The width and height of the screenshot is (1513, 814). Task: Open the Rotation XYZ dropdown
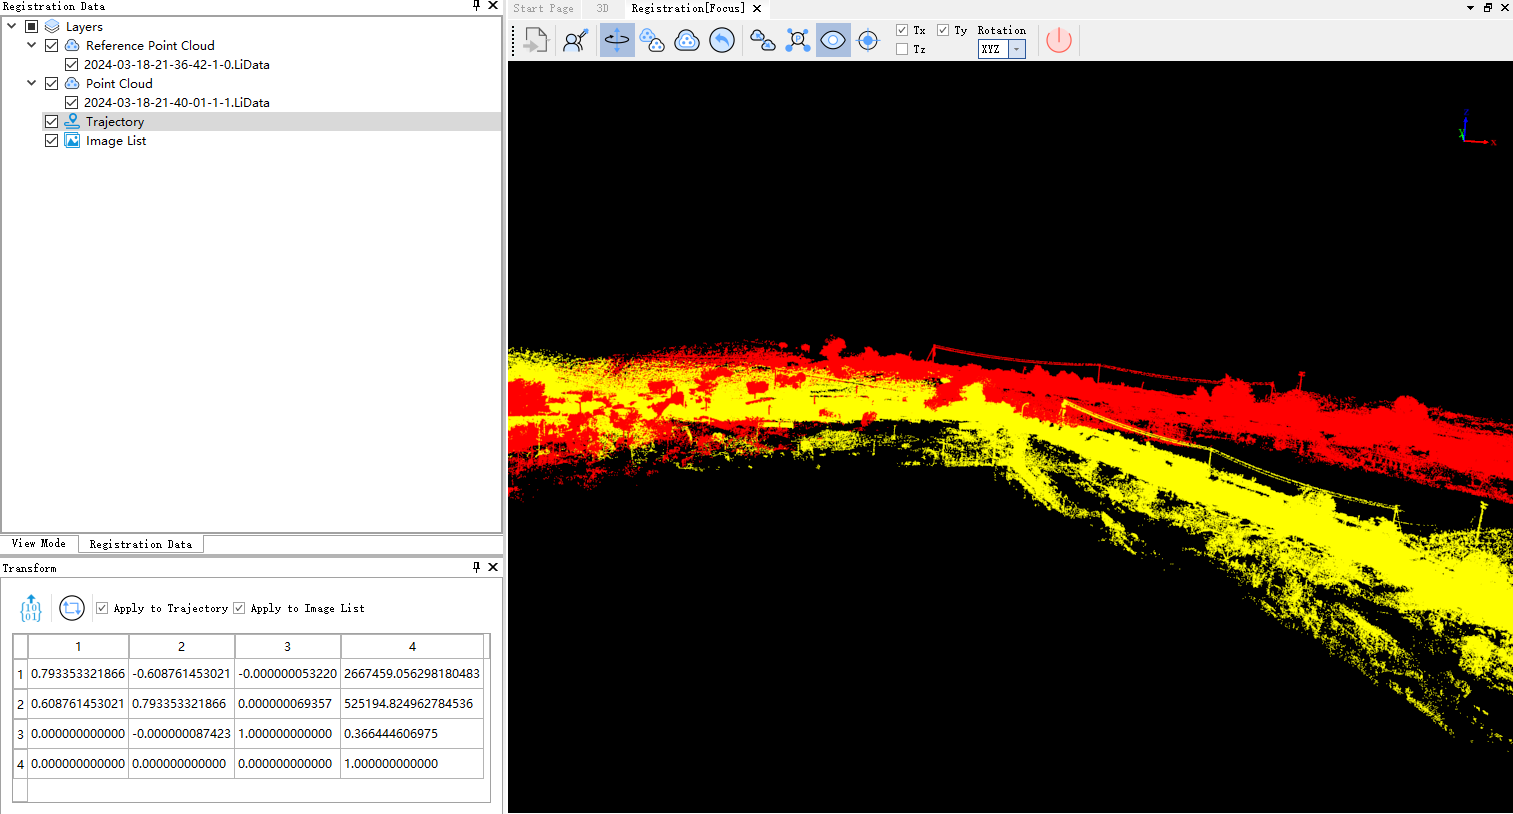coord(1017,49)
